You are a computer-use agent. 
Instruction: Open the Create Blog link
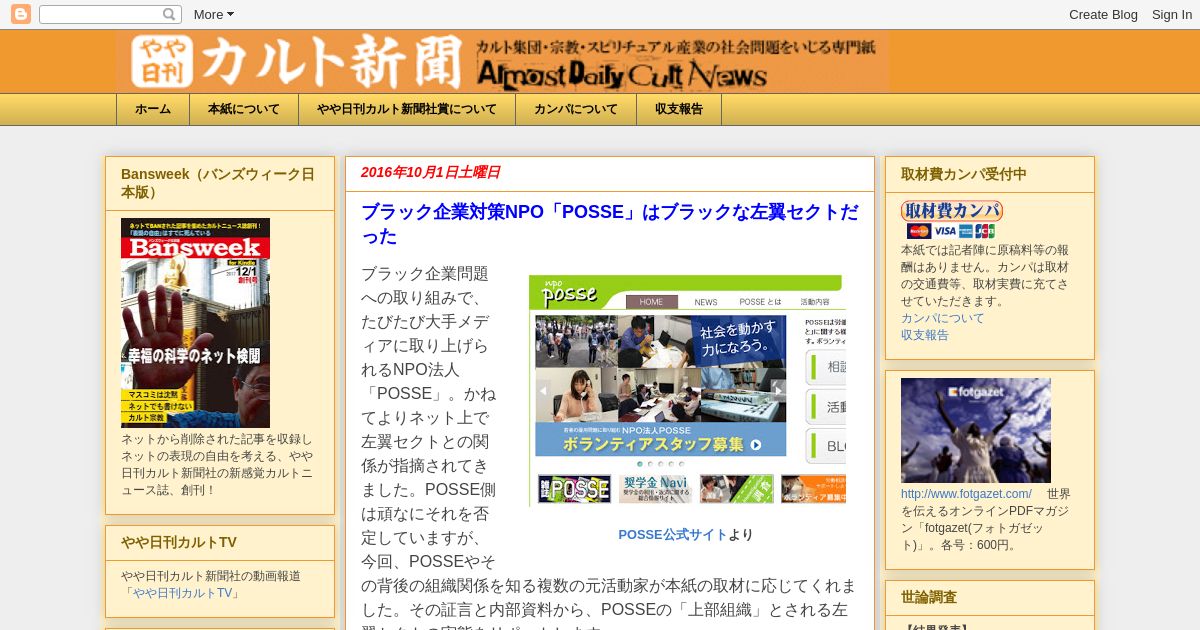pyautogui.click(x=1103, y=14)
